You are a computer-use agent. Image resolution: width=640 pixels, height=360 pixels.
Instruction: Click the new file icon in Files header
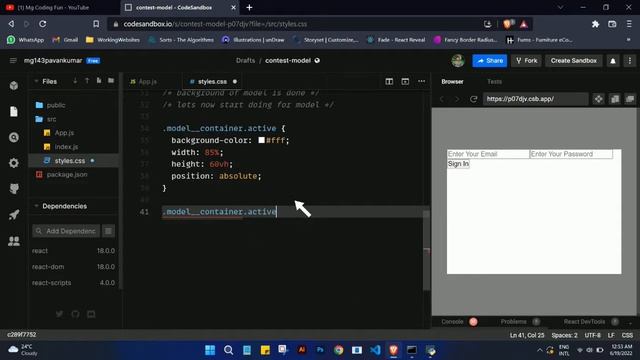click(x=99, y=81)
